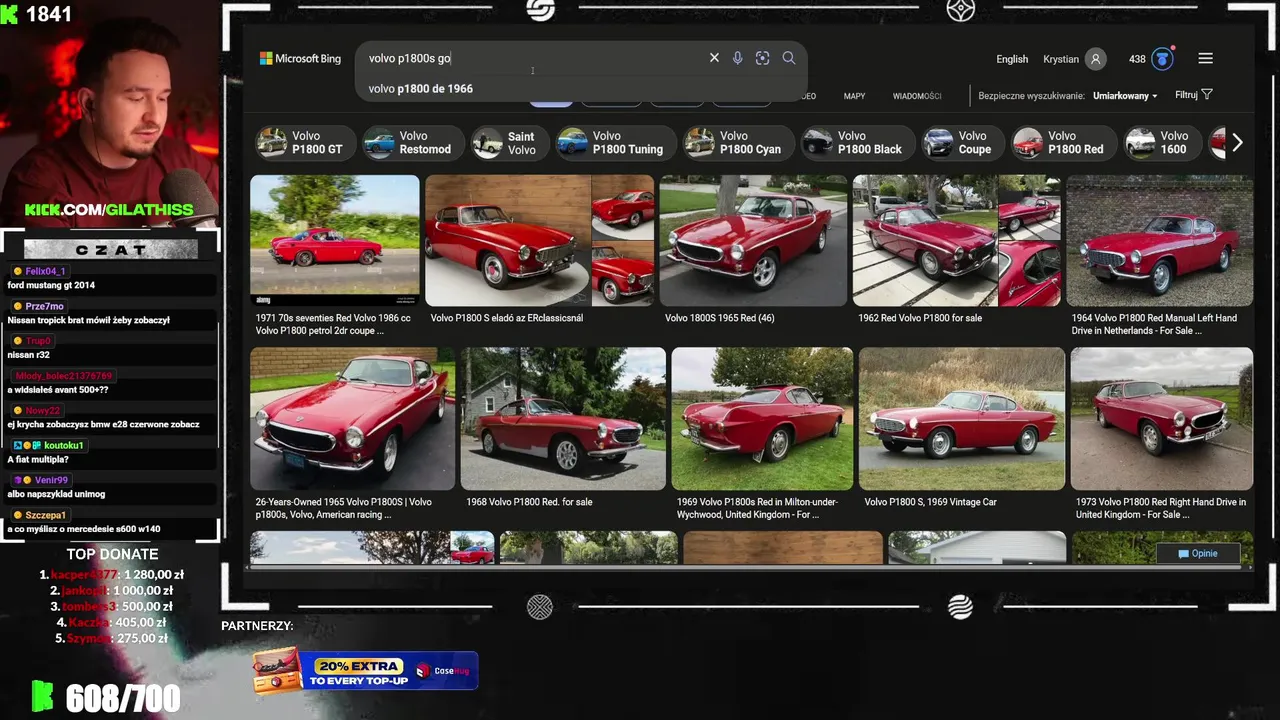Screen dimensions: 1280x720
Task: Click follower goal counter 608/700
Action: (x=123, y=698)
